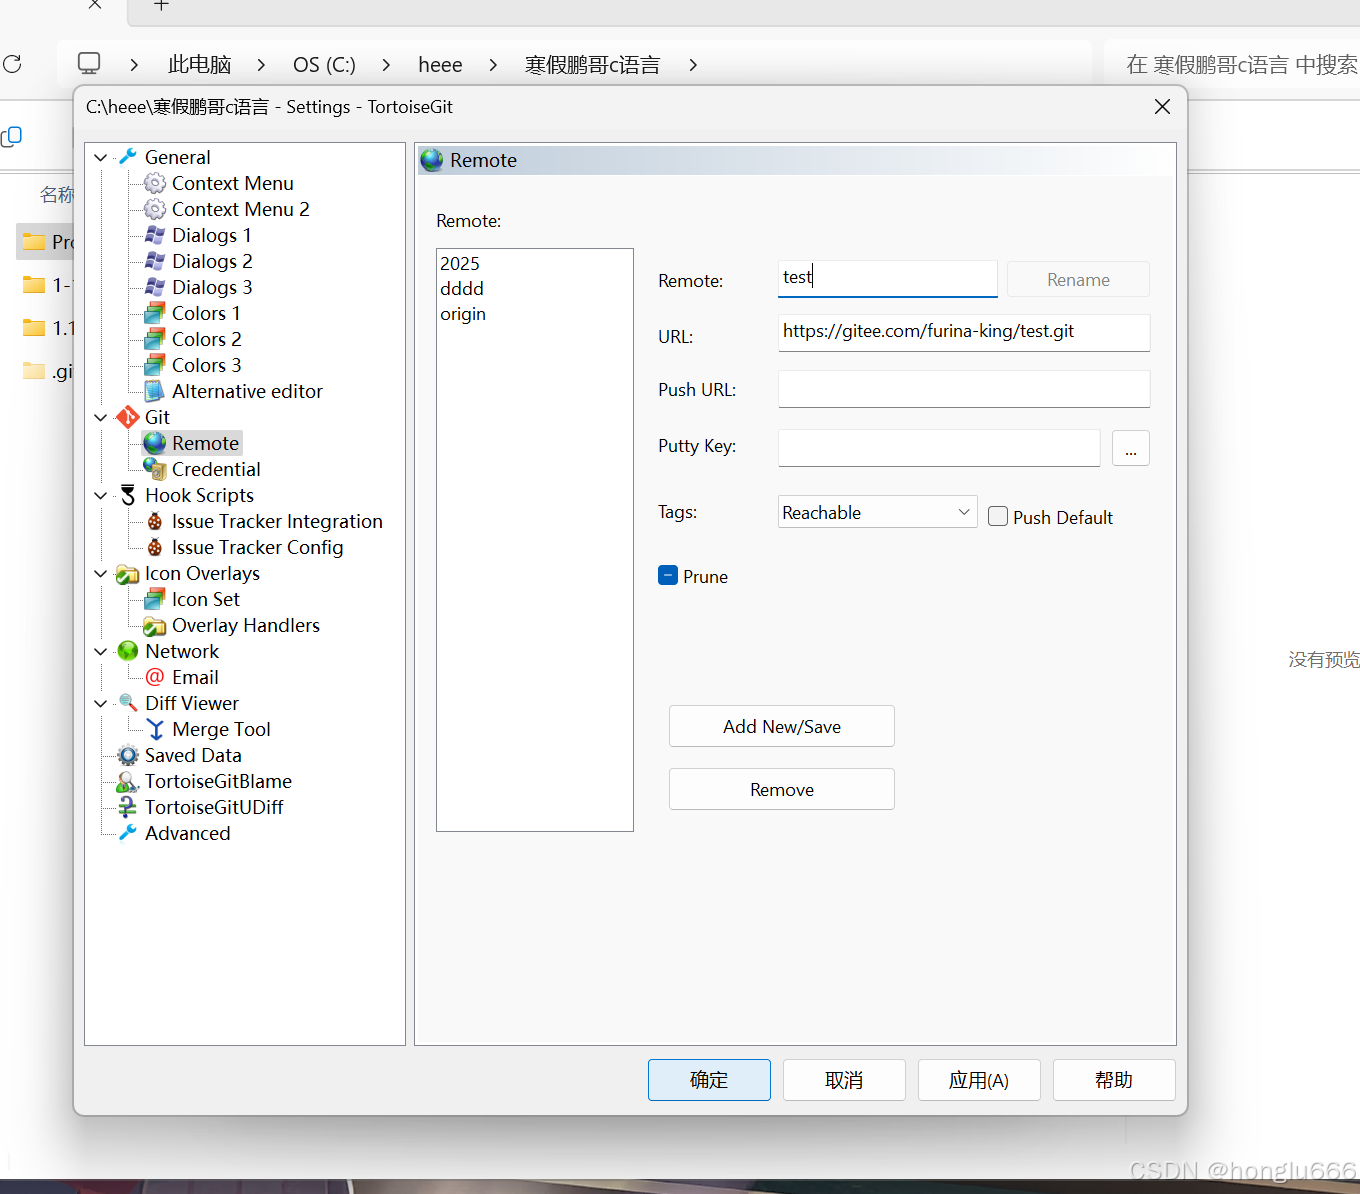
Task: Click the green Network globe icon
Action: (x=128, y=651)
